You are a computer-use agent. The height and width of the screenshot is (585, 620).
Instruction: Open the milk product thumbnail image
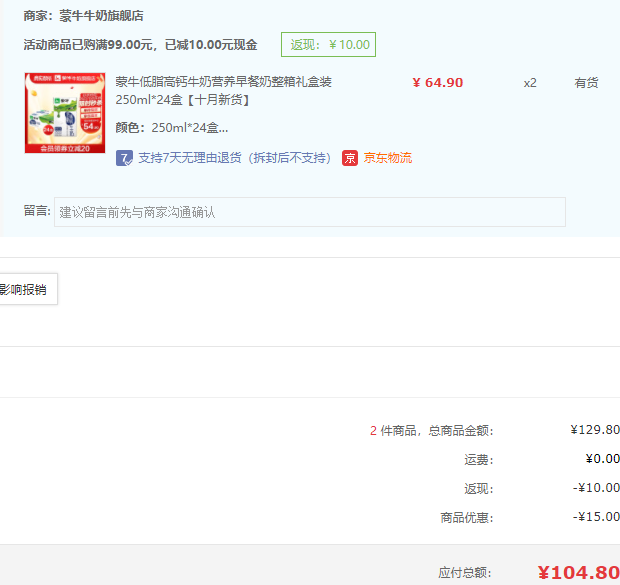pyautogui.click(x=65, y=113)
